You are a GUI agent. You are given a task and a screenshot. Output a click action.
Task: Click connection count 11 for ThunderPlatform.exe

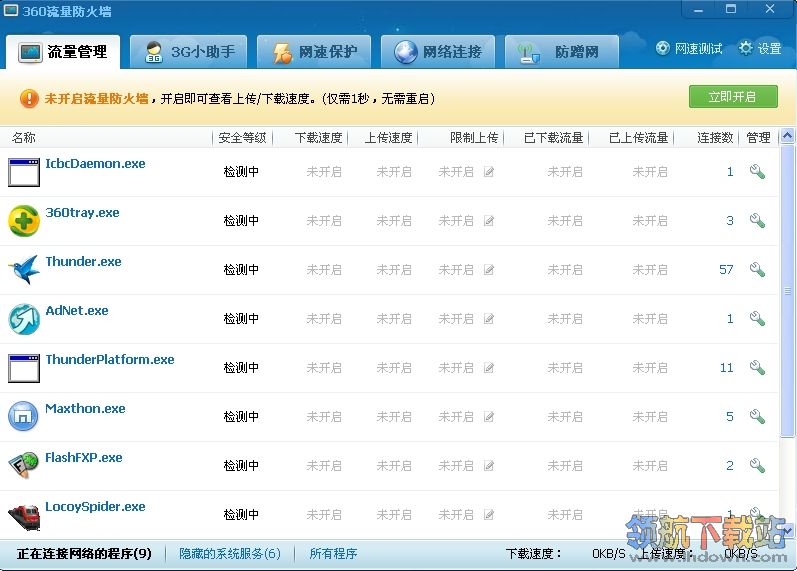tap(726, 368)
